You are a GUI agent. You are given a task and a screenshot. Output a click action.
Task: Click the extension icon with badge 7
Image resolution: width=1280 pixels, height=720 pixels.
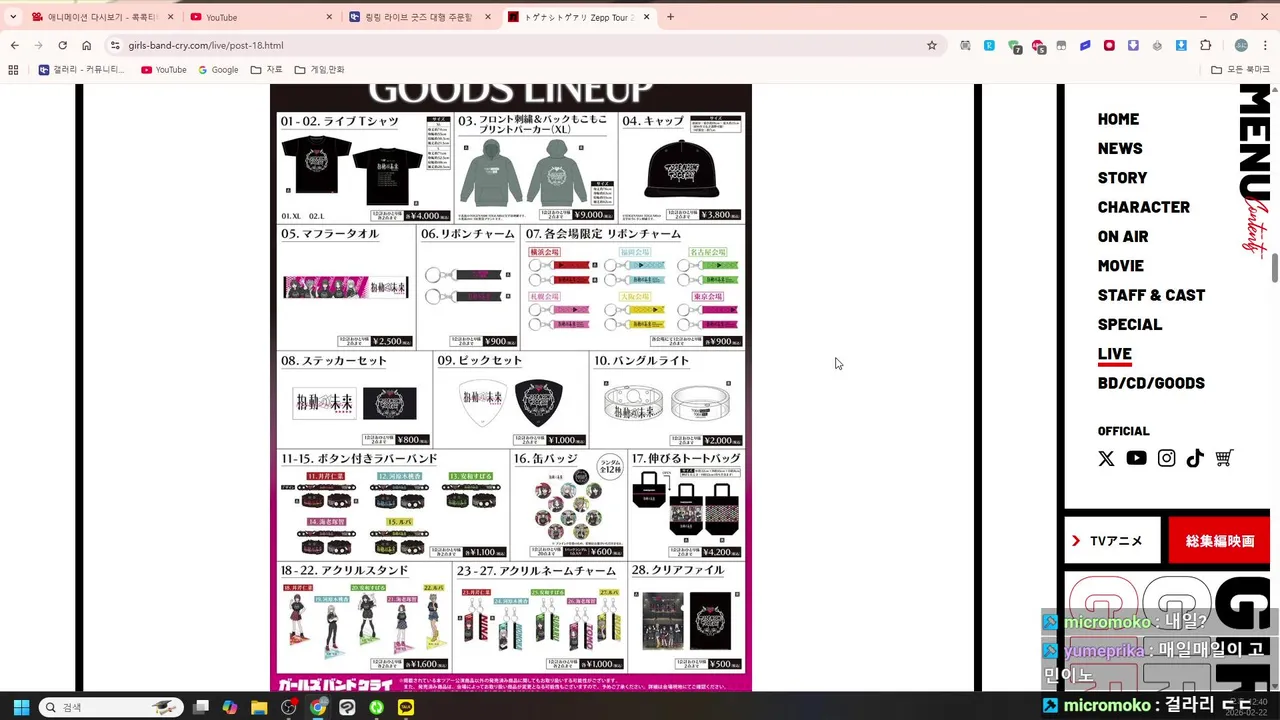pyautogui.click(x=1014, y=46)
